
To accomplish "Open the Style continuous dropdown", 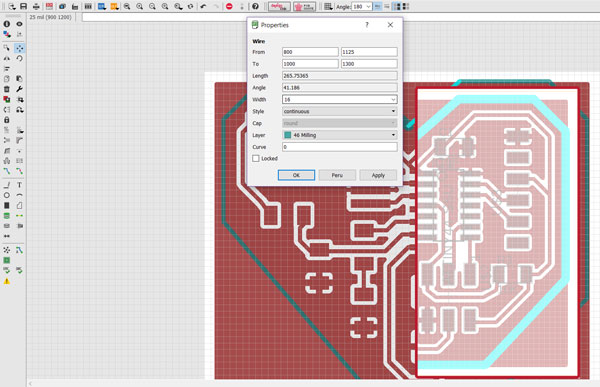I will 340,111.
